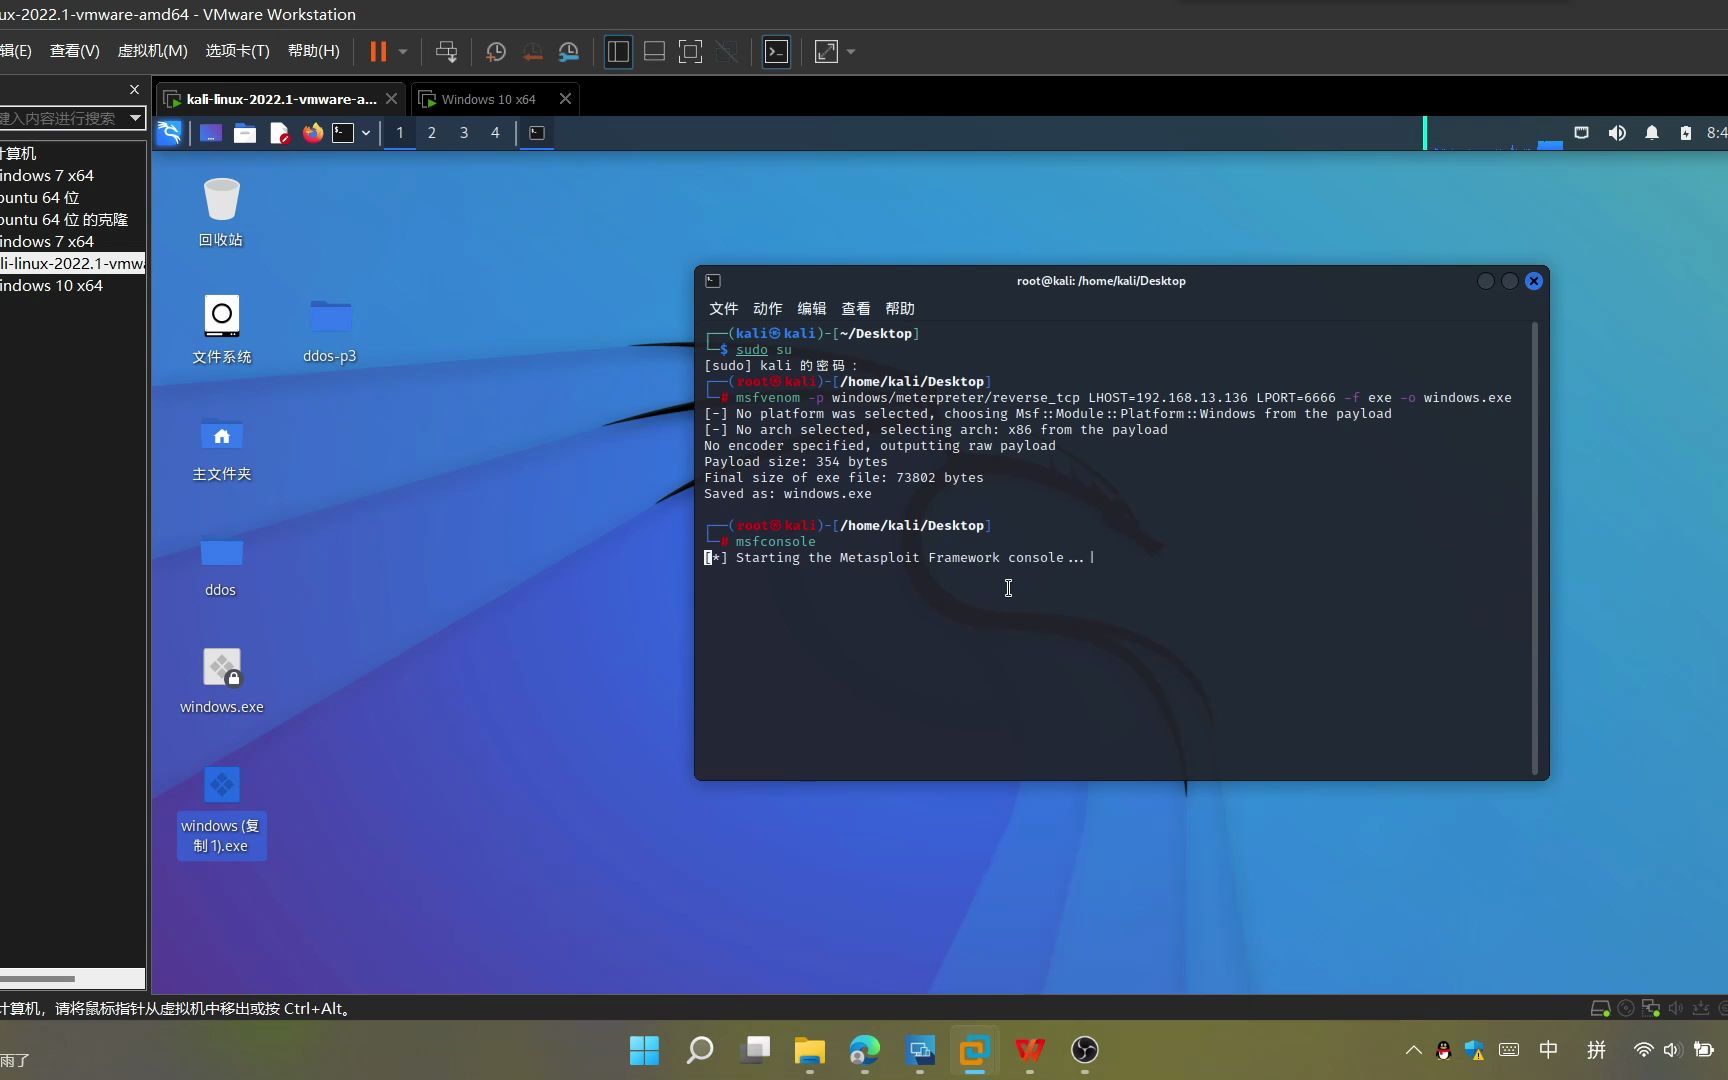Open the Kali notifications bell icon
Screen dimensions: 1728x1080
tap(1652, 133)
